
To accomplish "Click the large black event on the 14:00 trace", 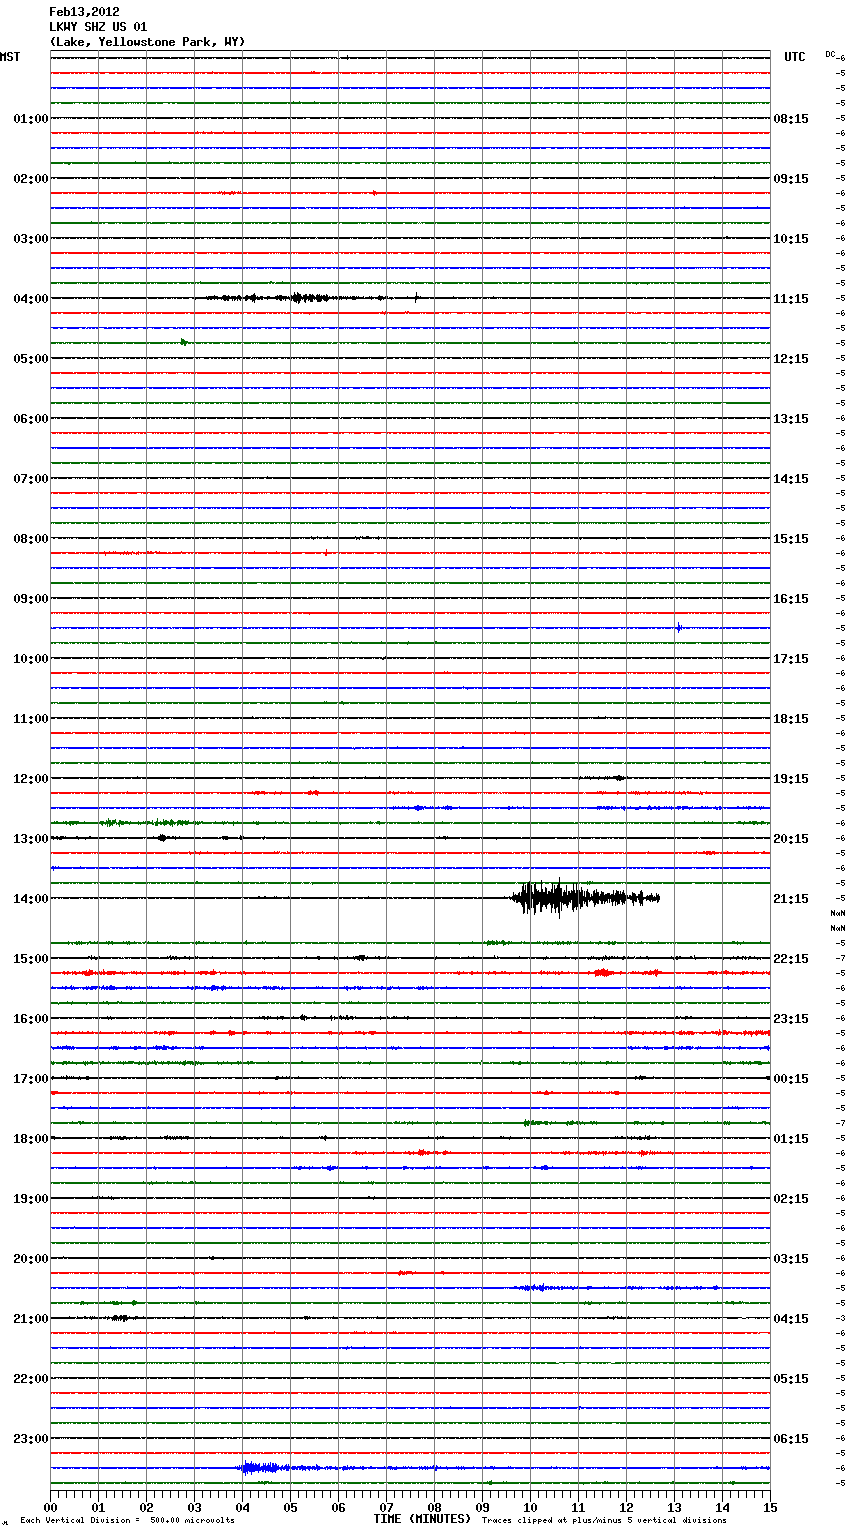I will pyautogui.click(x=585, y=897).
